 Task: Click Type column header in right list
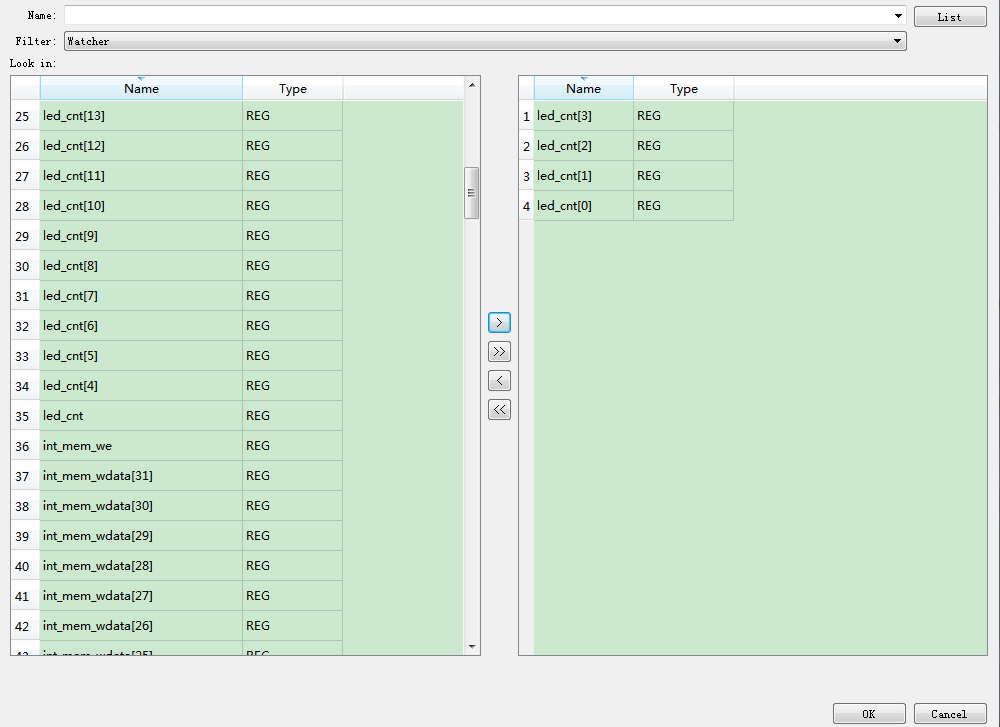tap(684, 89)
